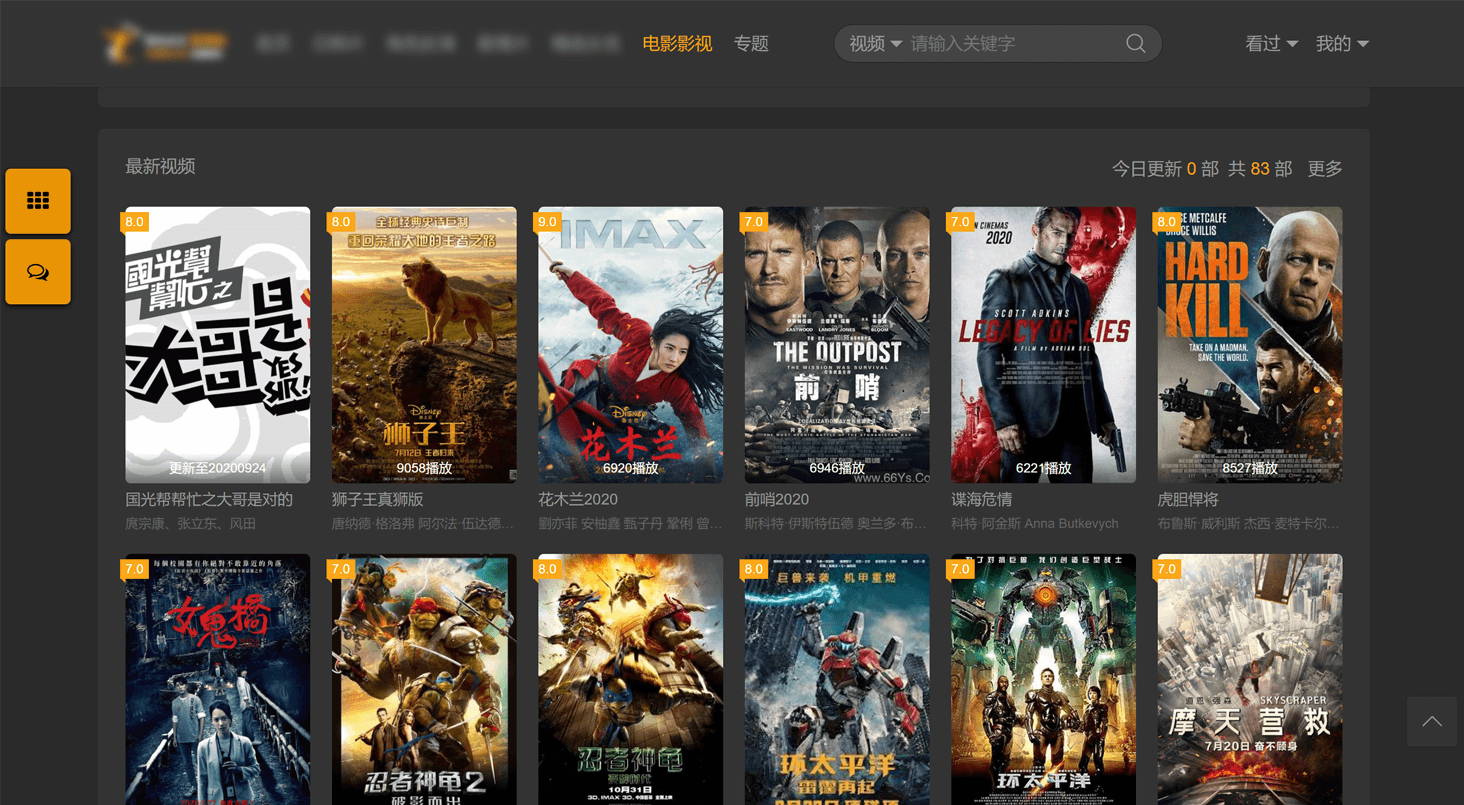Open the 花木兰2020 title link
The image size is (1464, 805).
pyautogui.click(x=578, y=499)
